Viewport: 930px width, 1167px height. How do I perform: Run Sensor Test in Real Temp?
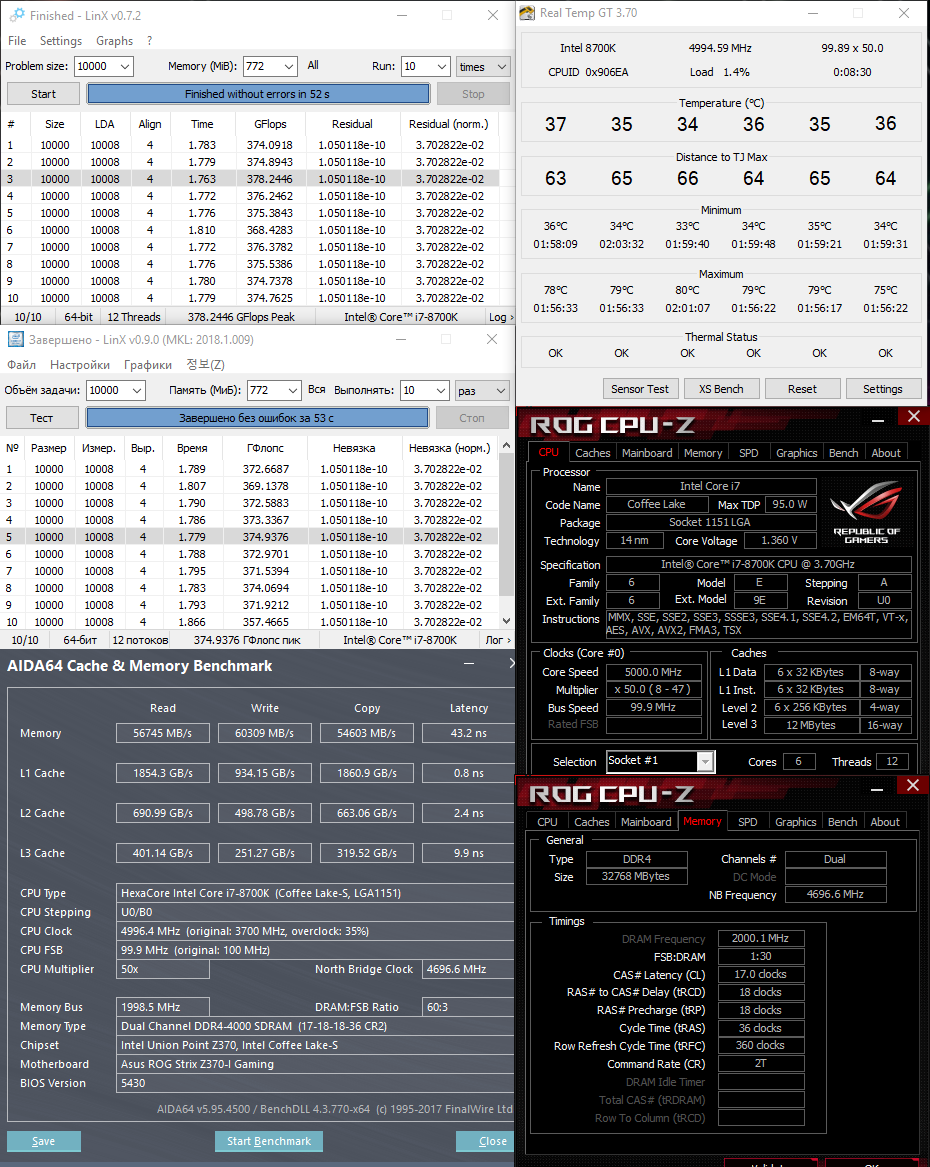(x=640, y=389)
